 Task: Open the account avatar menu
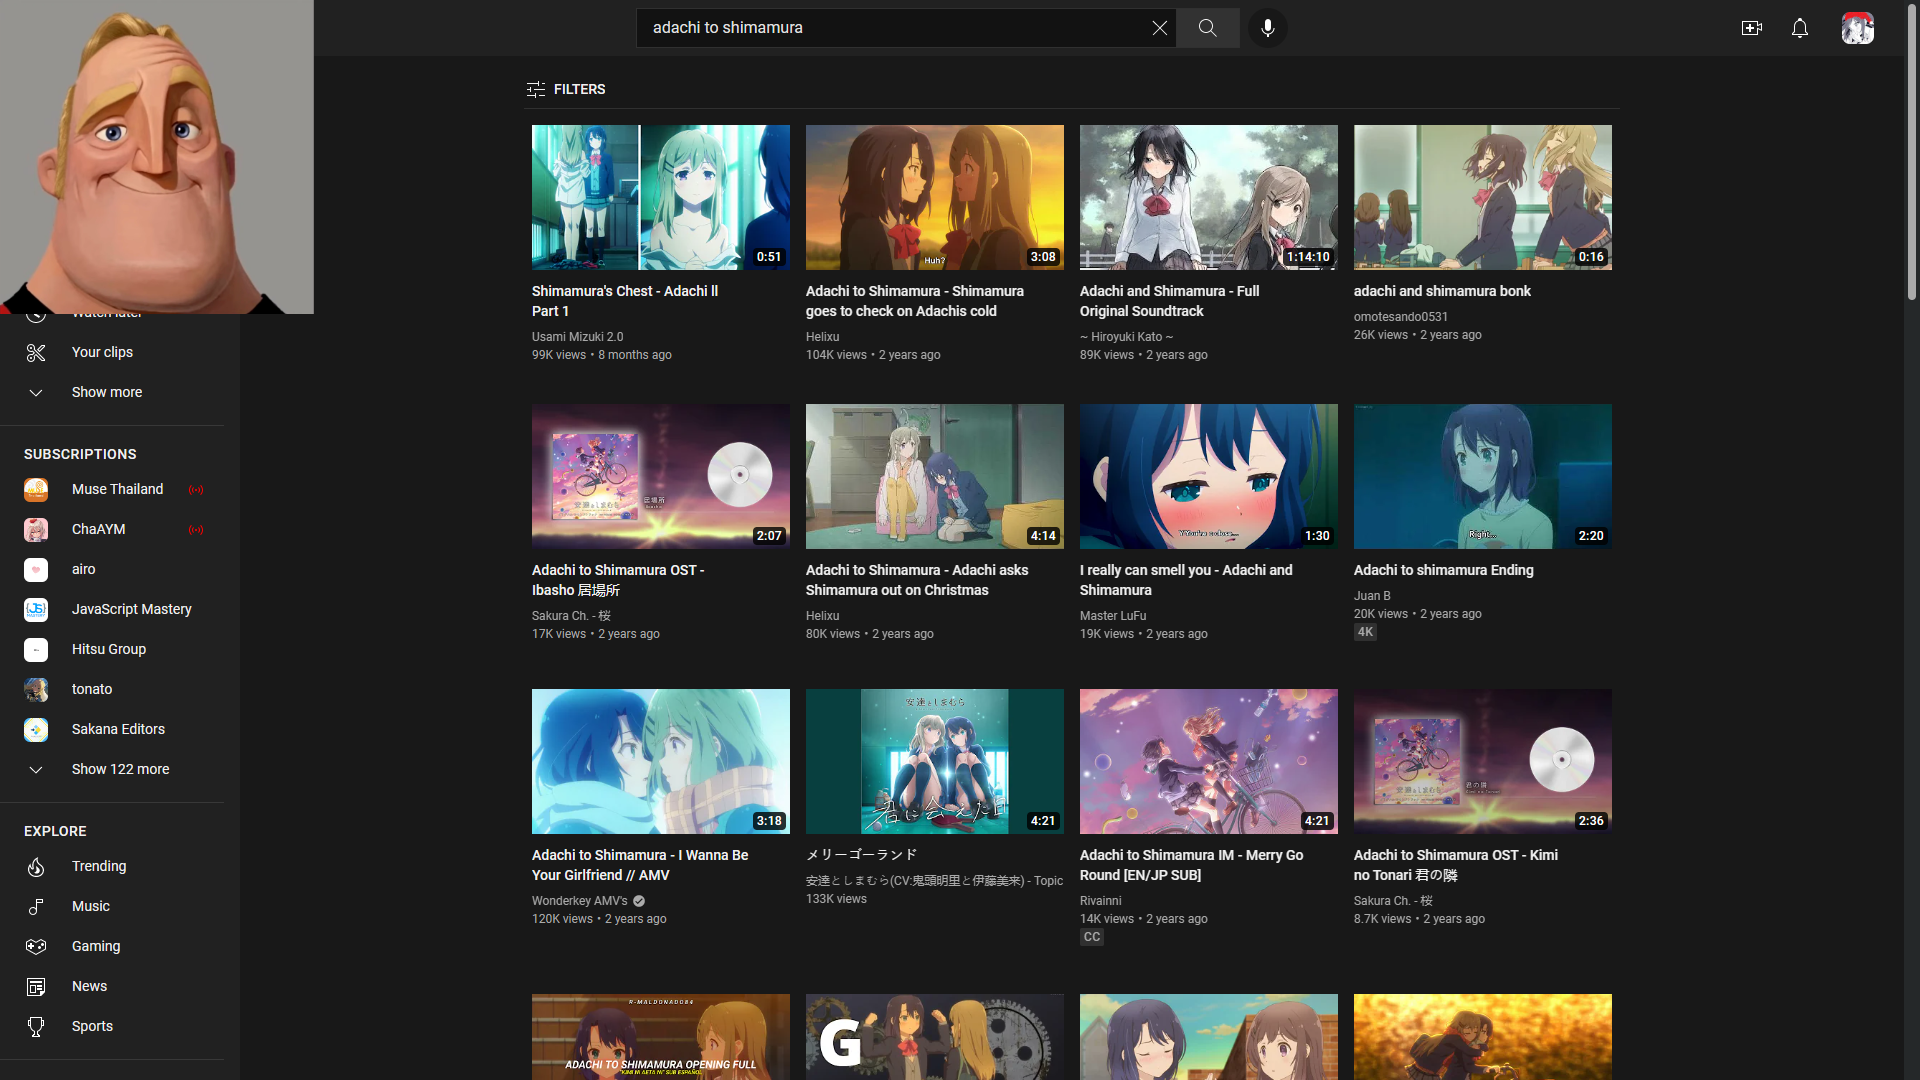pyautogui.click(x=1857, y=28)
